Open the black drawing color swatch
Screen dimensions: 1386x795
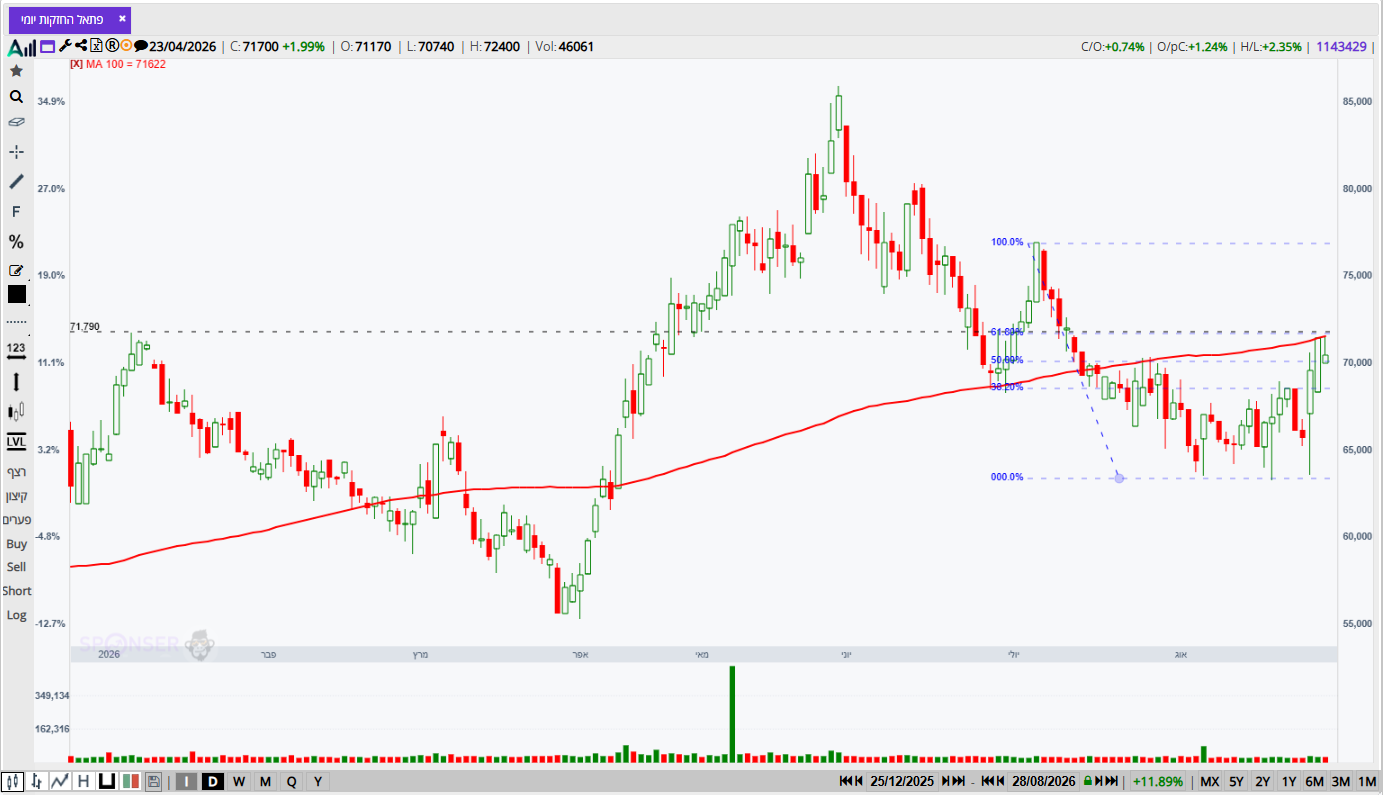(x=16, y=294)
